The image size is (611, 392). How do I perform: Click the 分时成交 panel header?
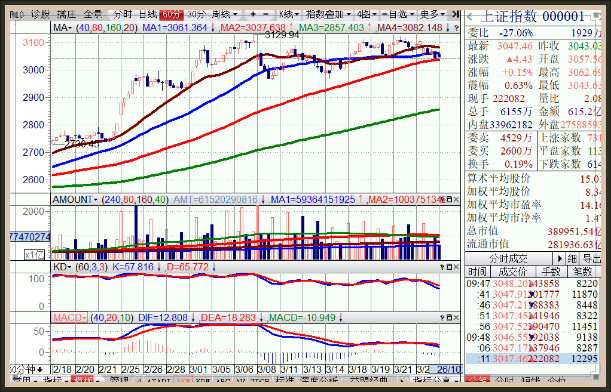coord(509,258)
